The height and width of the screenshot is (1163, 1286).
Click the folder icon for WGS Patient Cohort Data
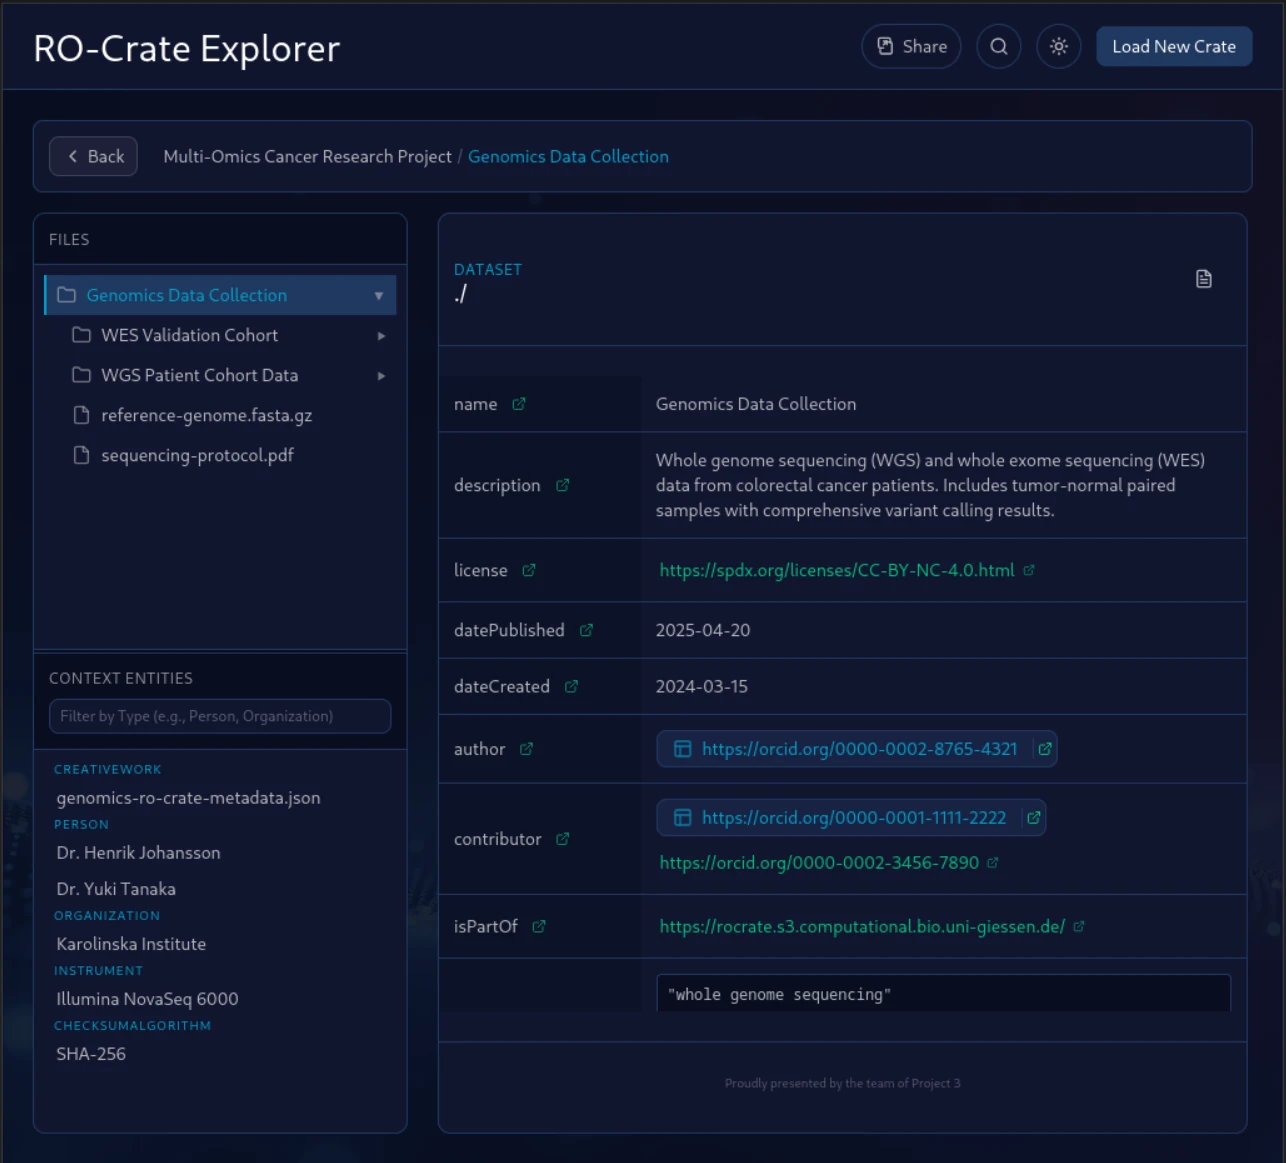[82, 375]
